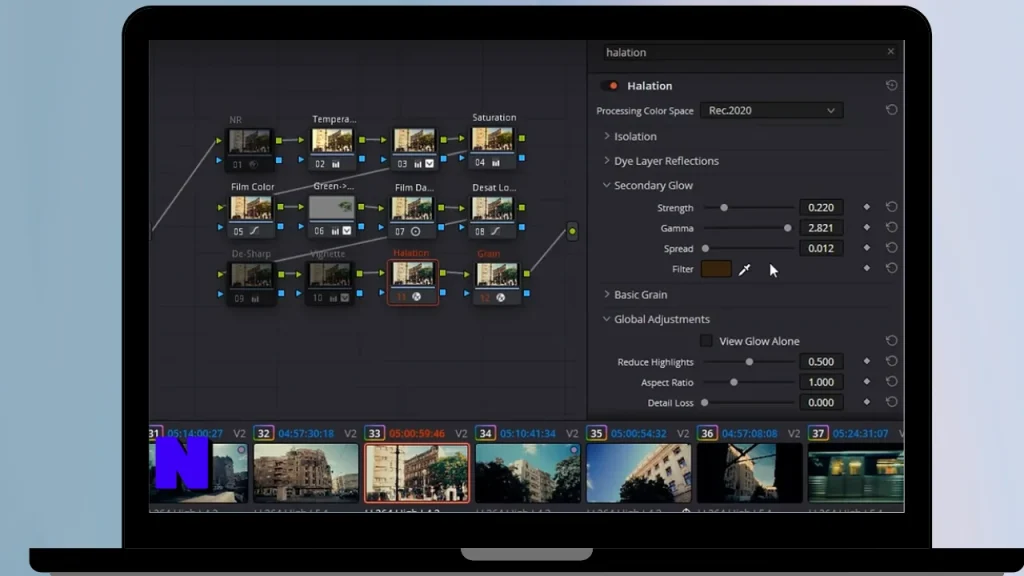Screen dimensions: 1024x576
Task: Reset the Aspect Ratio parameter
Action: tap(891, 381)
